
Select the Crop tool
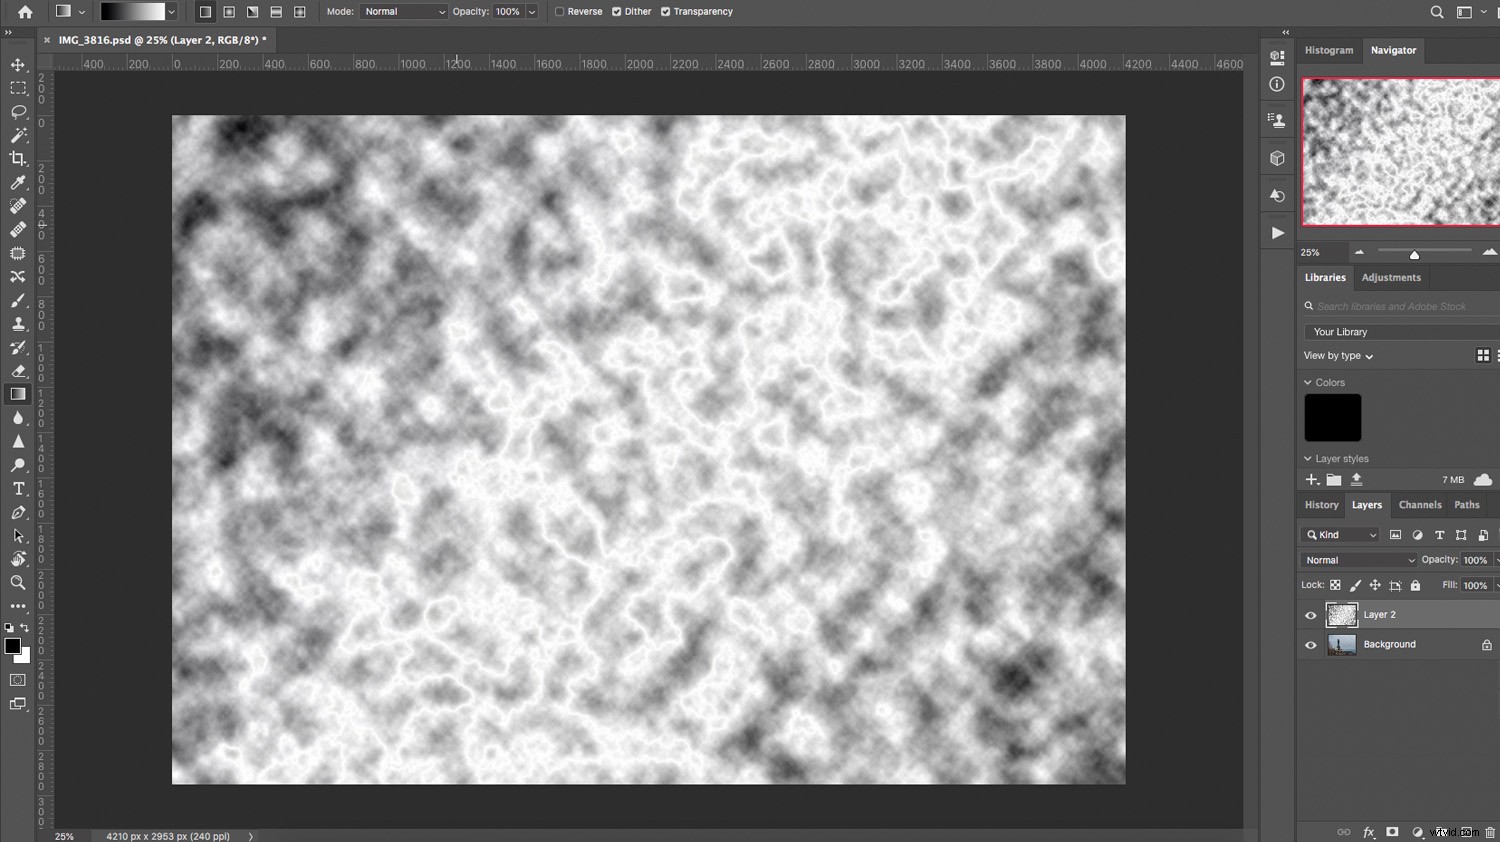click(17, 158)
